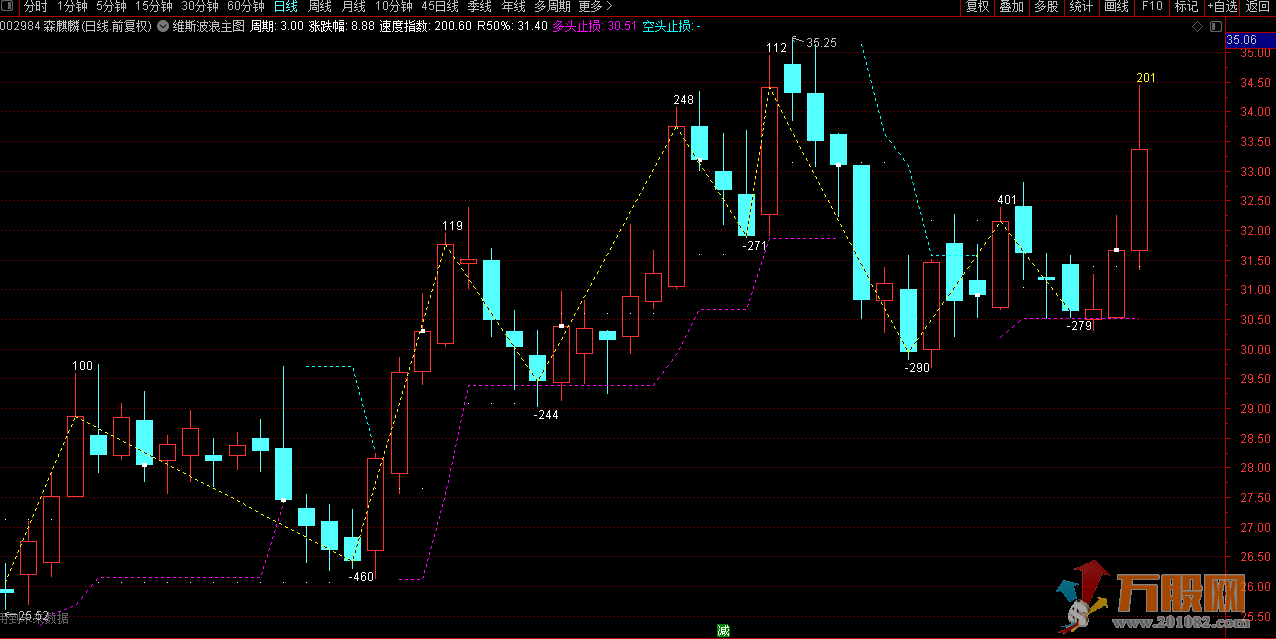1276x639 pixels.
Task: Select the 周线 weekly period
Action: 320,7
